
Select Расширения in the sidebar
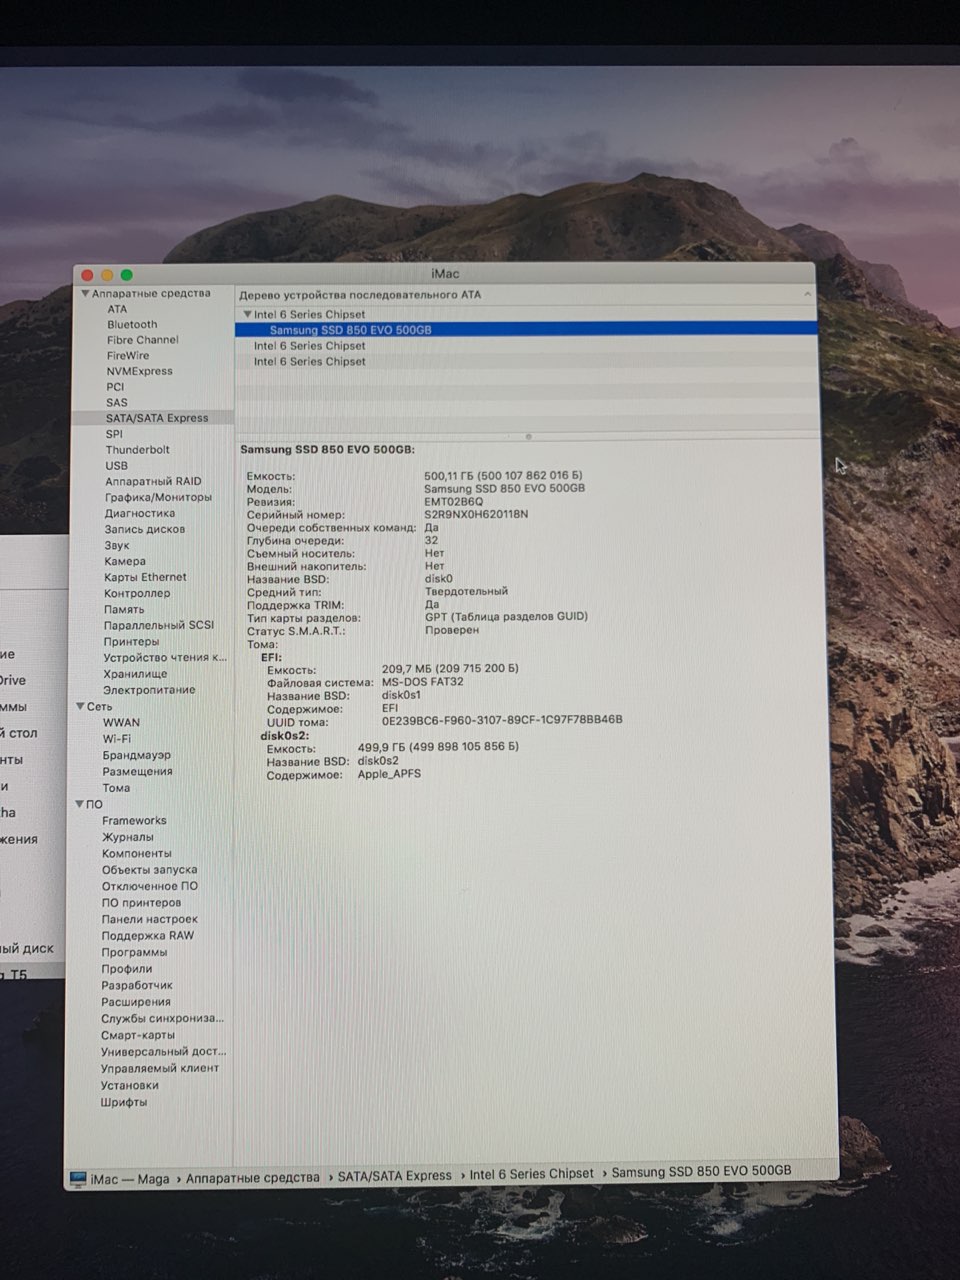[x=135, y=1002]
